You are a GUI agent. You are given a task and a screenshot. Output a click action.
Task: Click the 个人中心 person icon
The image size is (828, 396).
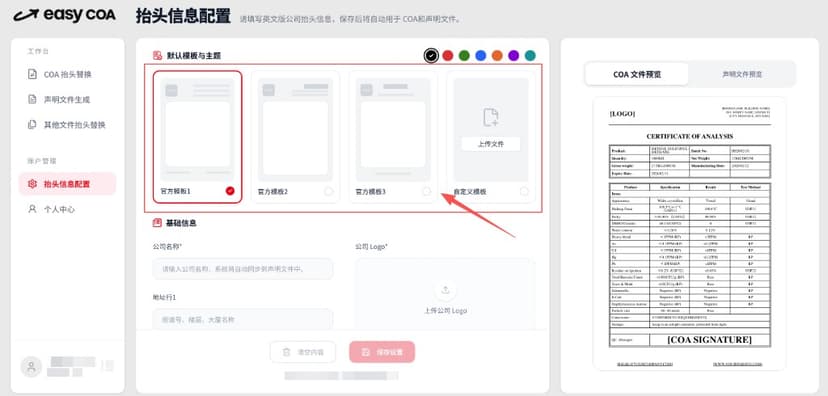(32, 209)
